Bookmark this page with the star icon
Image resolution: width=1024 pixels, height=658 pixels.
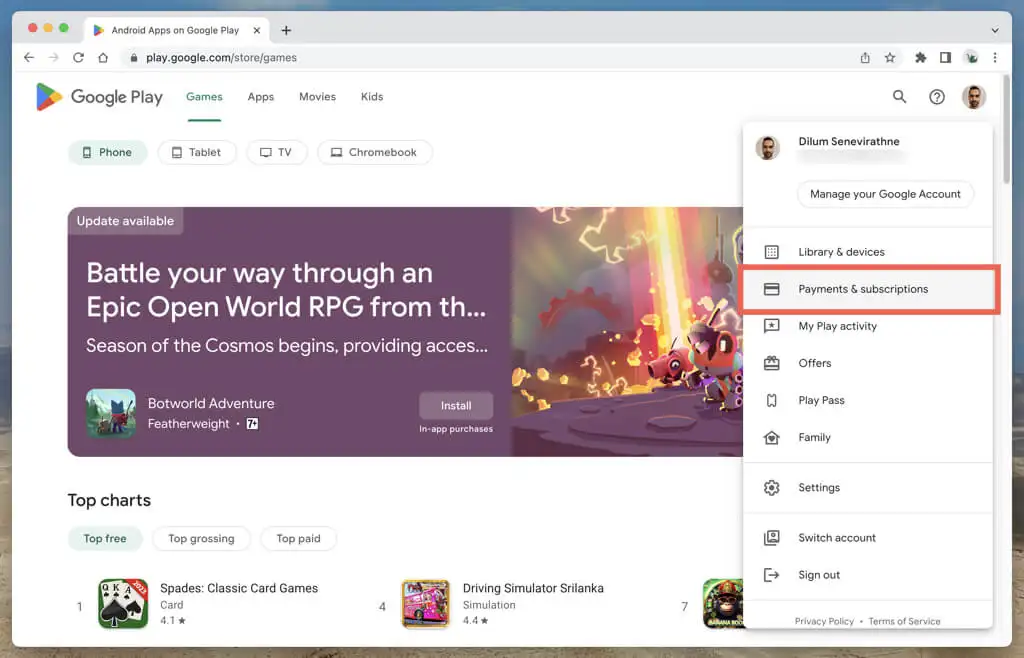click(890, 58)
